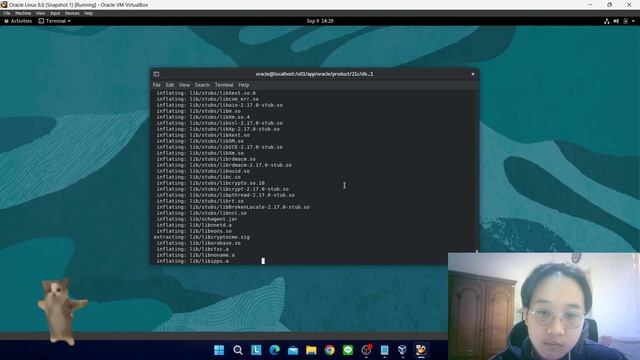Open GNOME power status icon

[x=625, y=21]
